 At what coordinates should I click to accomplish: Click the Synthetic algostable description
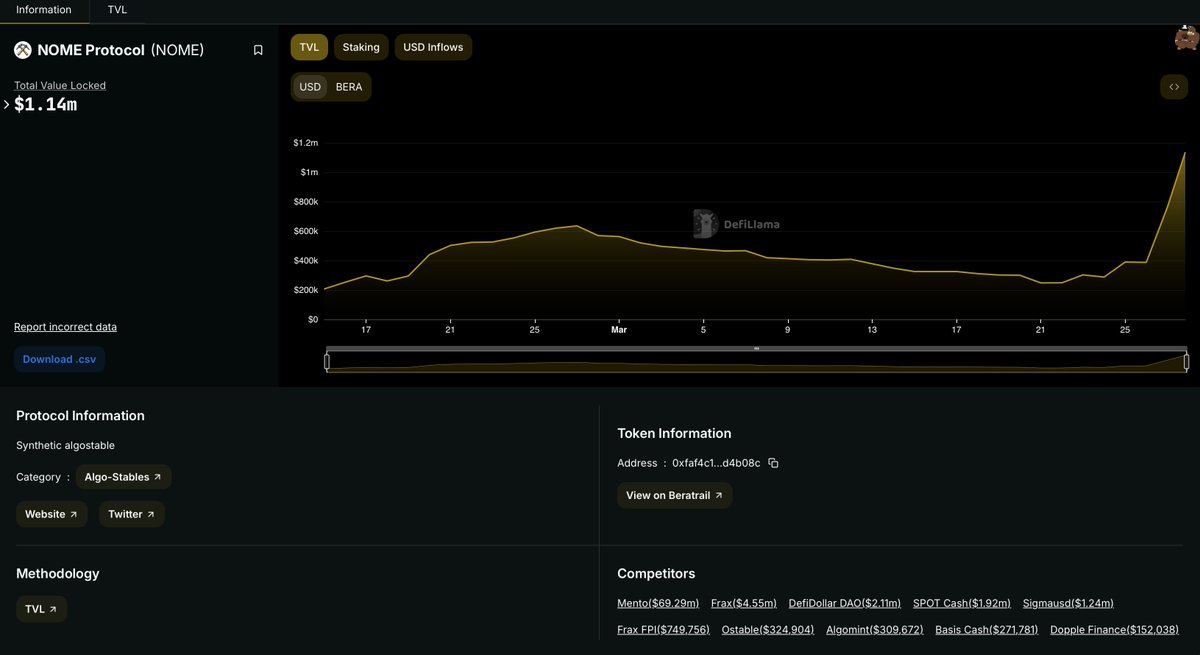tap(66, 445)
